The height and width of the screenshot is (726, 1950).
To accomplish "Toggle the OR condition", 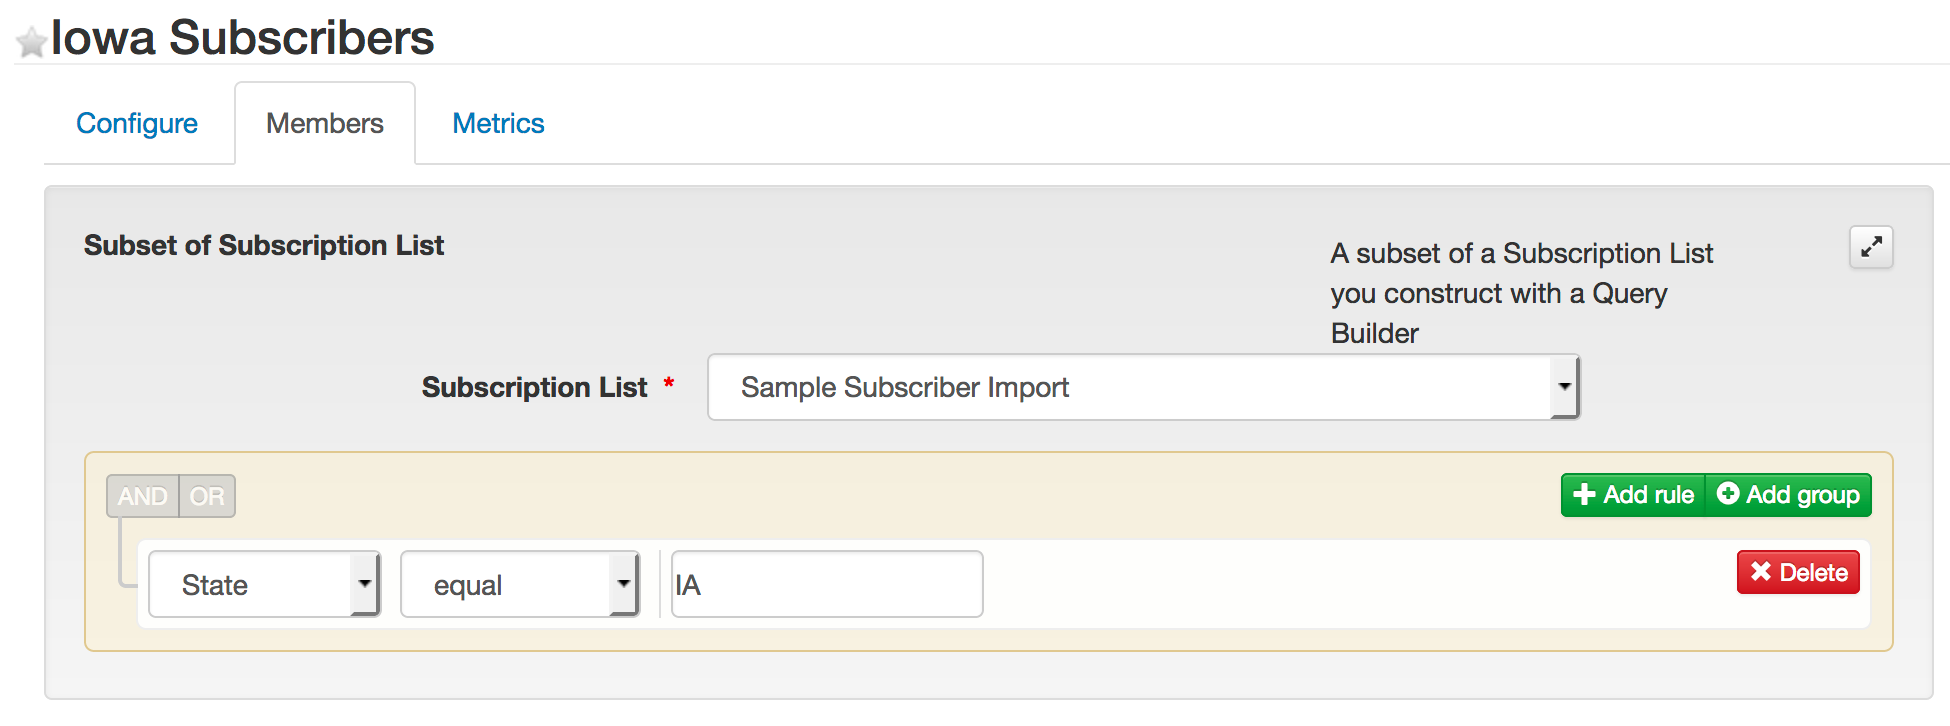I will tap(207, 496).
